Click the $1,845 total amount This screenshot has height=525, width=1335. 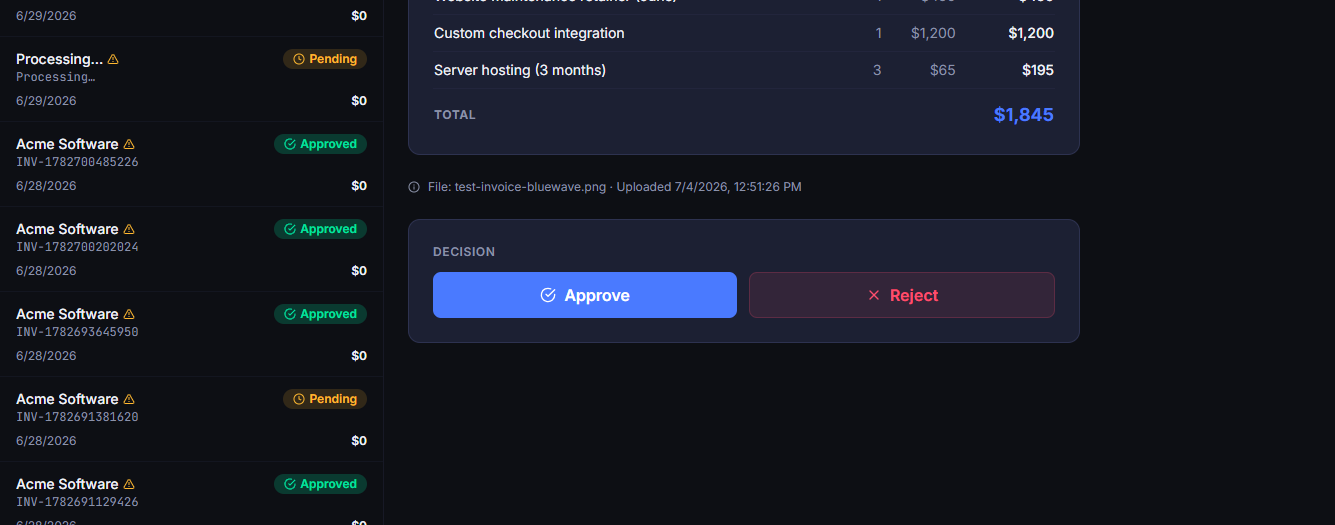click(1023, 115)
